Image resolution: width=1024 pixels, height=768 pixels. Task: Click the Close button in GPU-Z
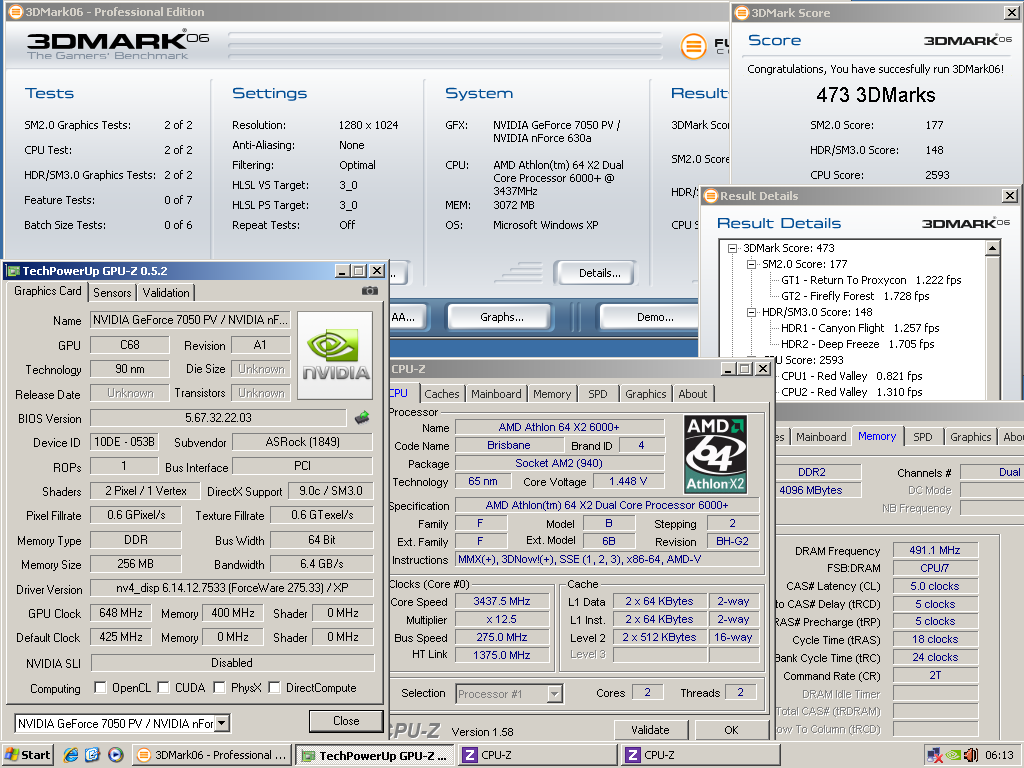[346, 721]
